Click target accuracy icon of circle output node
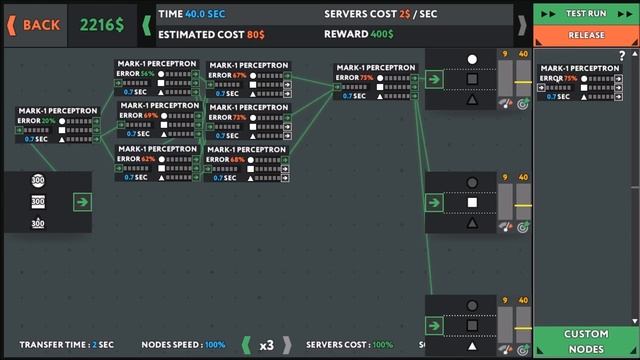Screen dimensions: 640x360 [x=523, y=104]
